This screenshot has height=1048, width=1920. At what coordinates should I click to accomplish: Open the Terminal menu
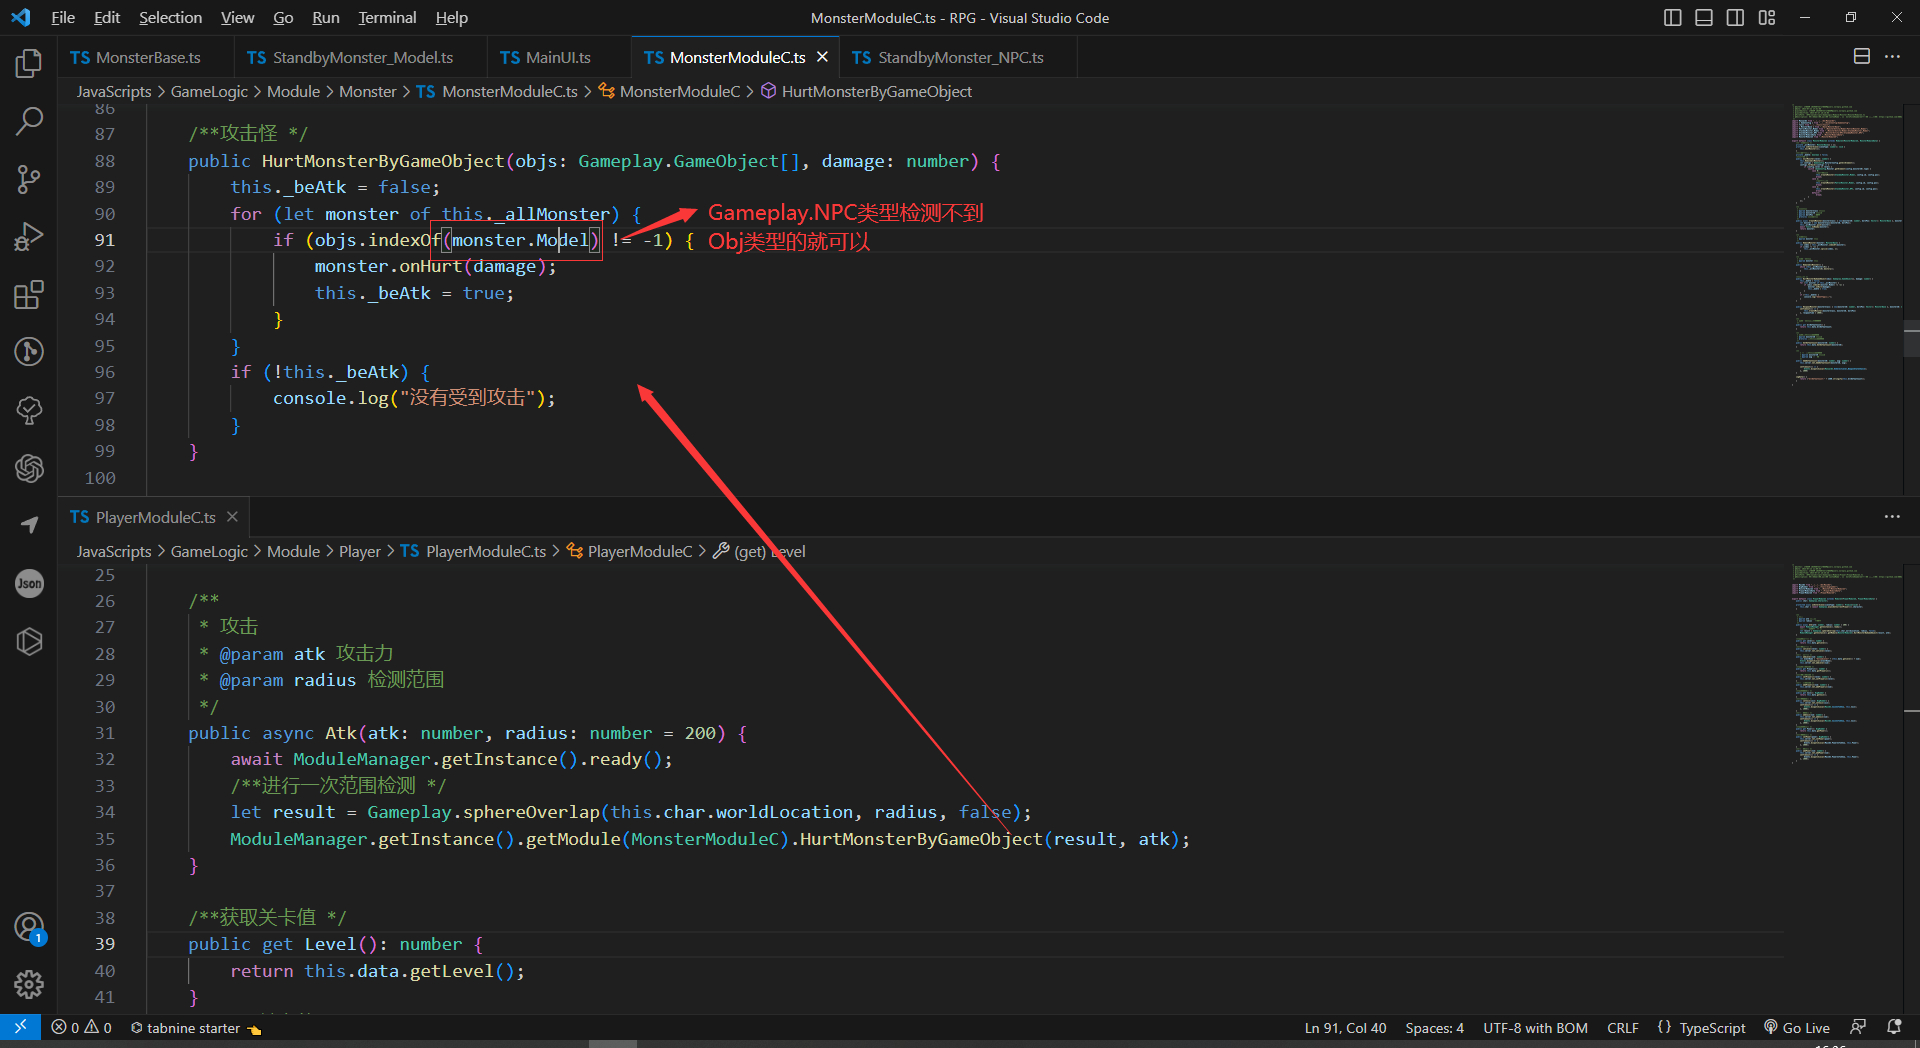[387, 18]
